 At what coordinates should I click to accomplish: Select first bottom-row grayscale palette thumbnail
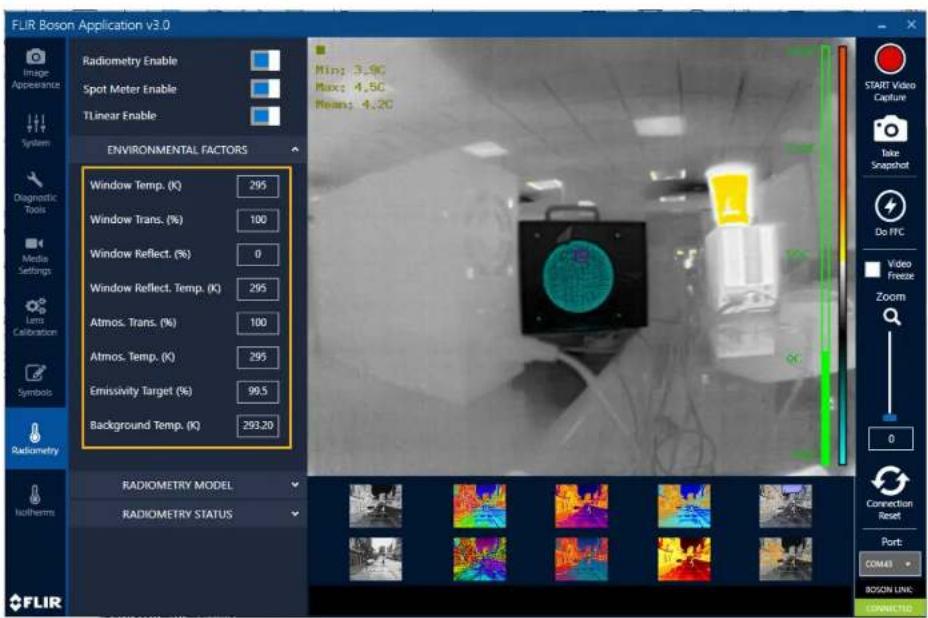tap(375, 559)
